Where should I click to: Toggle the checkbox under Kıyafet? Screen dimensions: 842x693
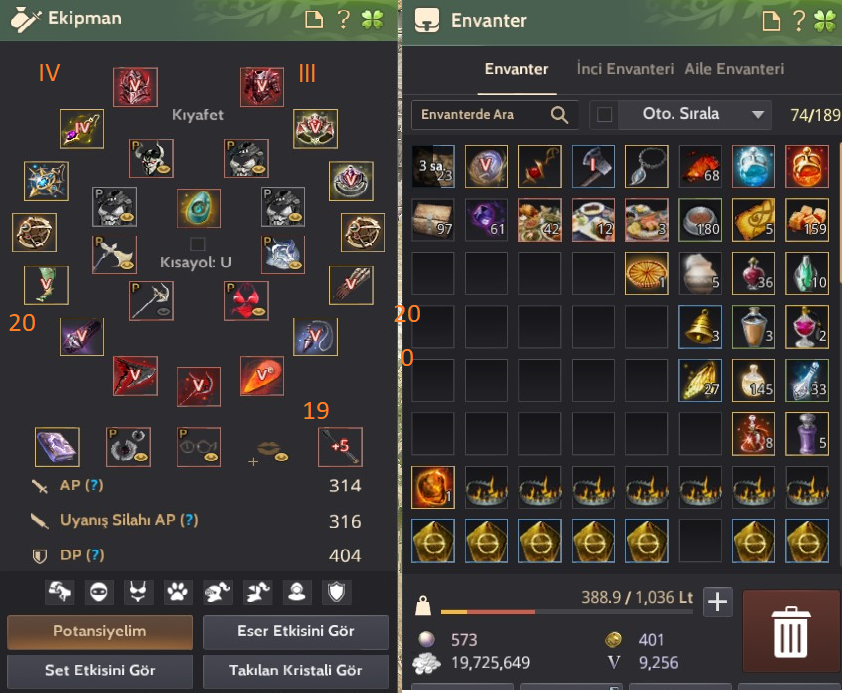197,244
